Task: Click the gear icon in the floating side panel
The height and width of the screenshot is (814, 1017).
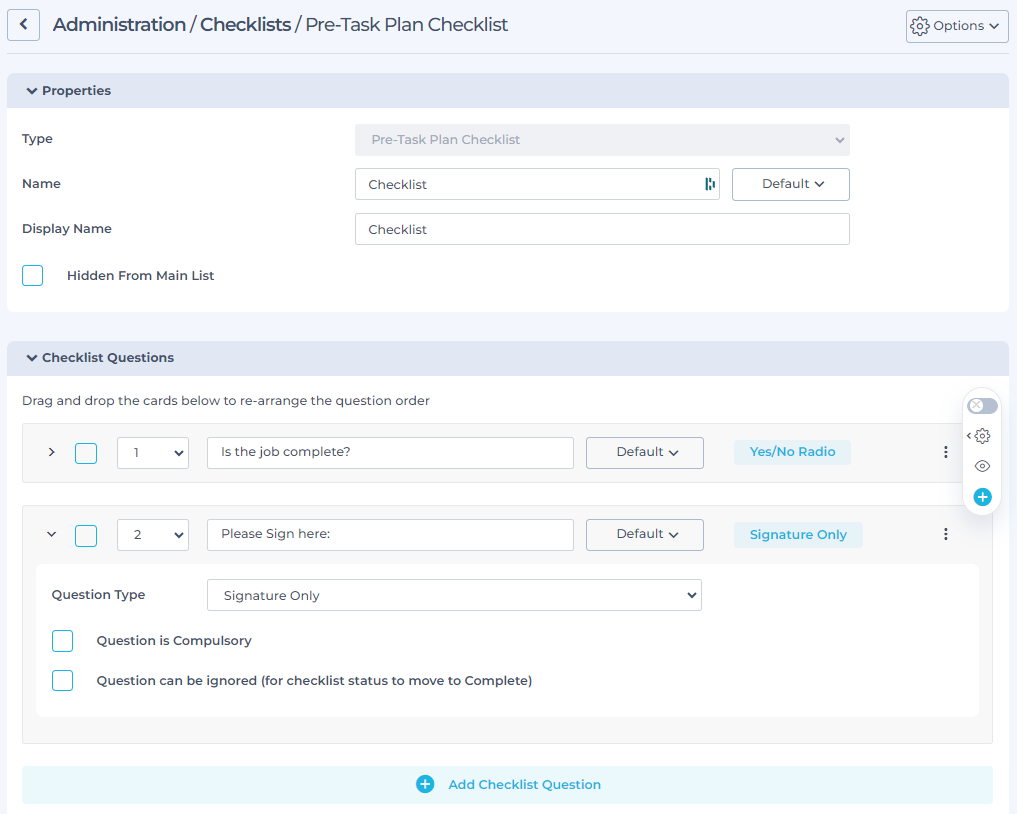Action: (981, 436)
